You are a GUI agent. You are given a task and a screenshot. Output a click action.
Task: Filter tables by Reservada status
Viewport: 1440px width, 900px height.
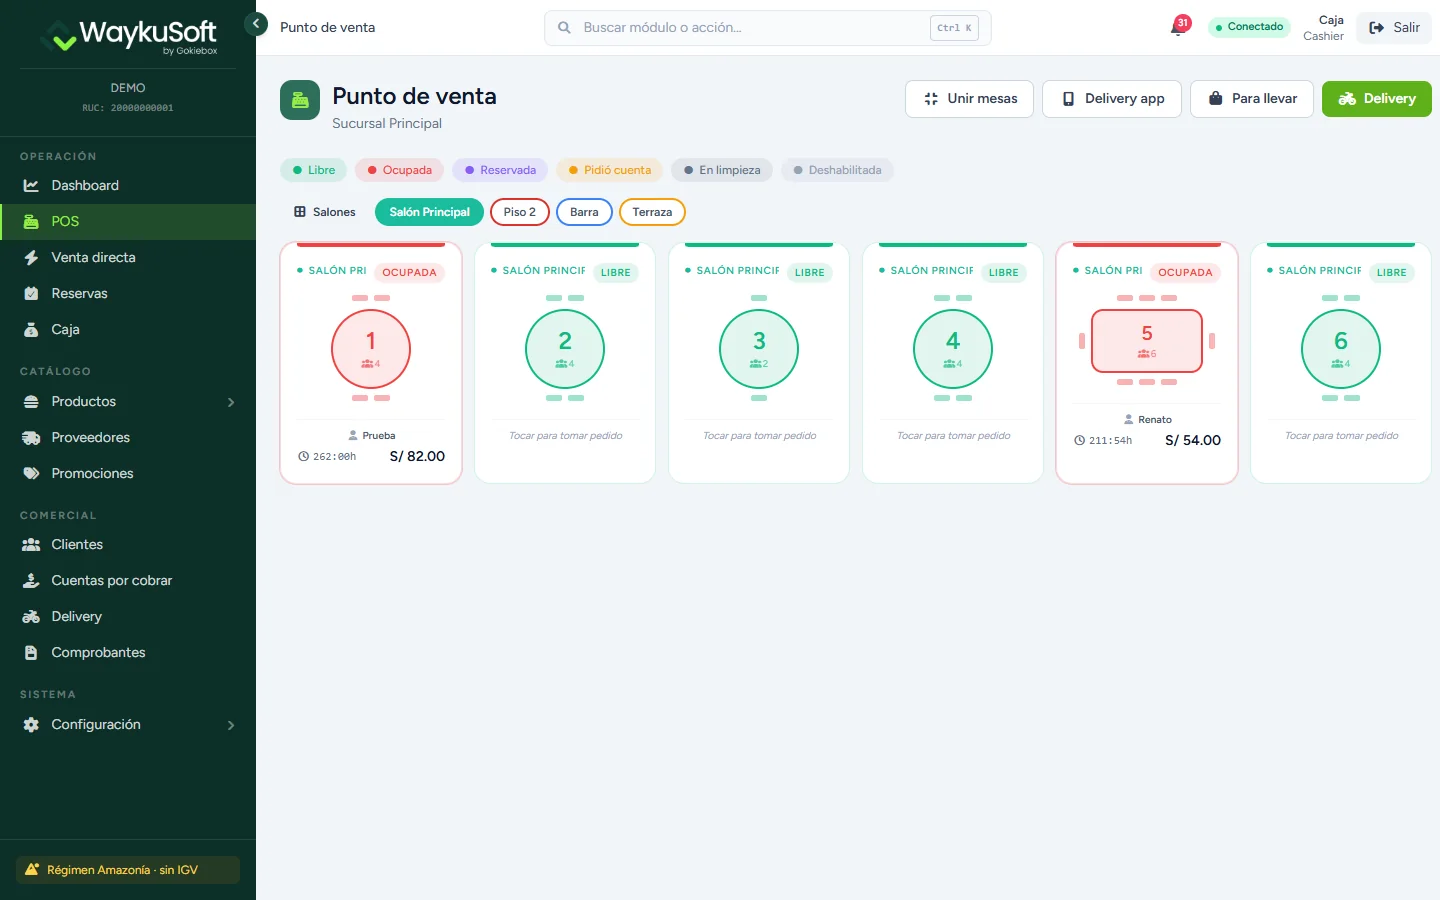tap(500, 170)
